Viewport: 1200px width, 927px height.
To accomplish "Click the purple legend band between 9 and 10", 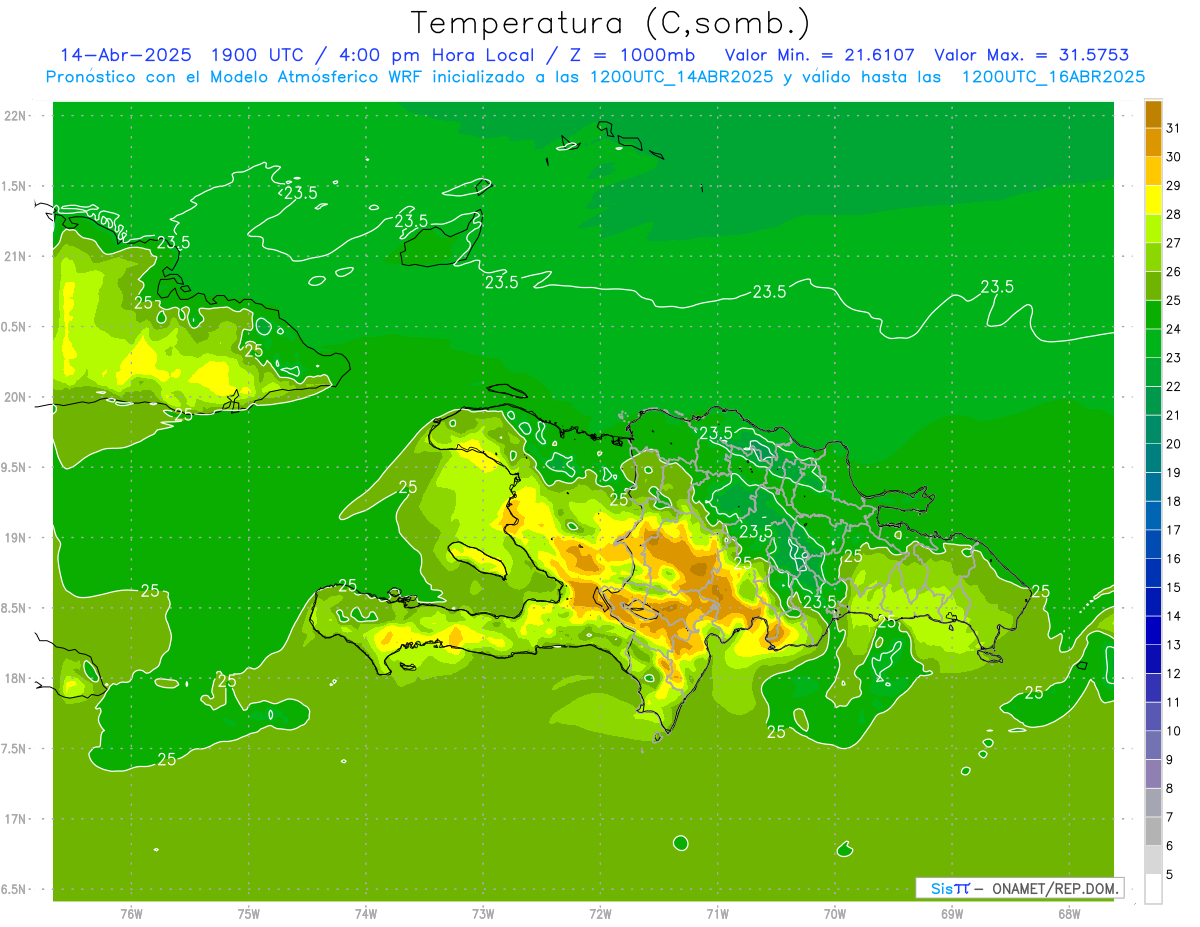I will click(x=1153, y=745).
